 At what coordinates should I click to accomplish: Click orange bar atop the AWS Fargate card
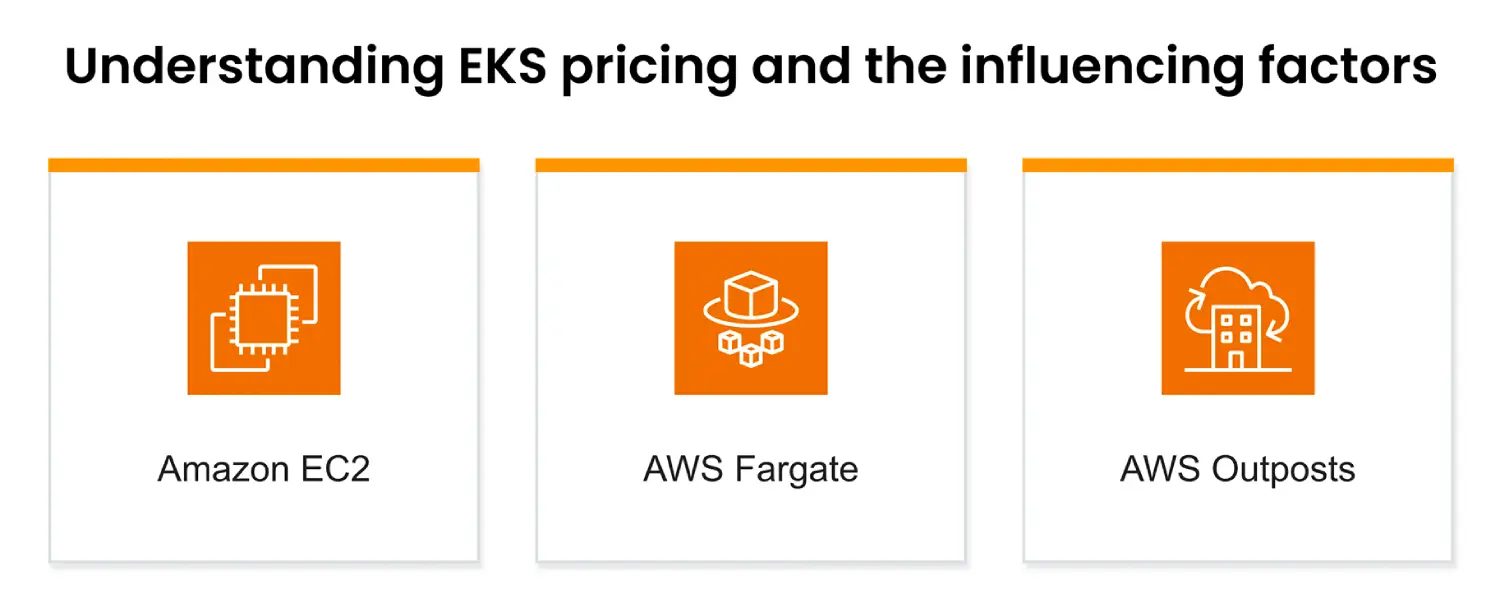(751, 165)
